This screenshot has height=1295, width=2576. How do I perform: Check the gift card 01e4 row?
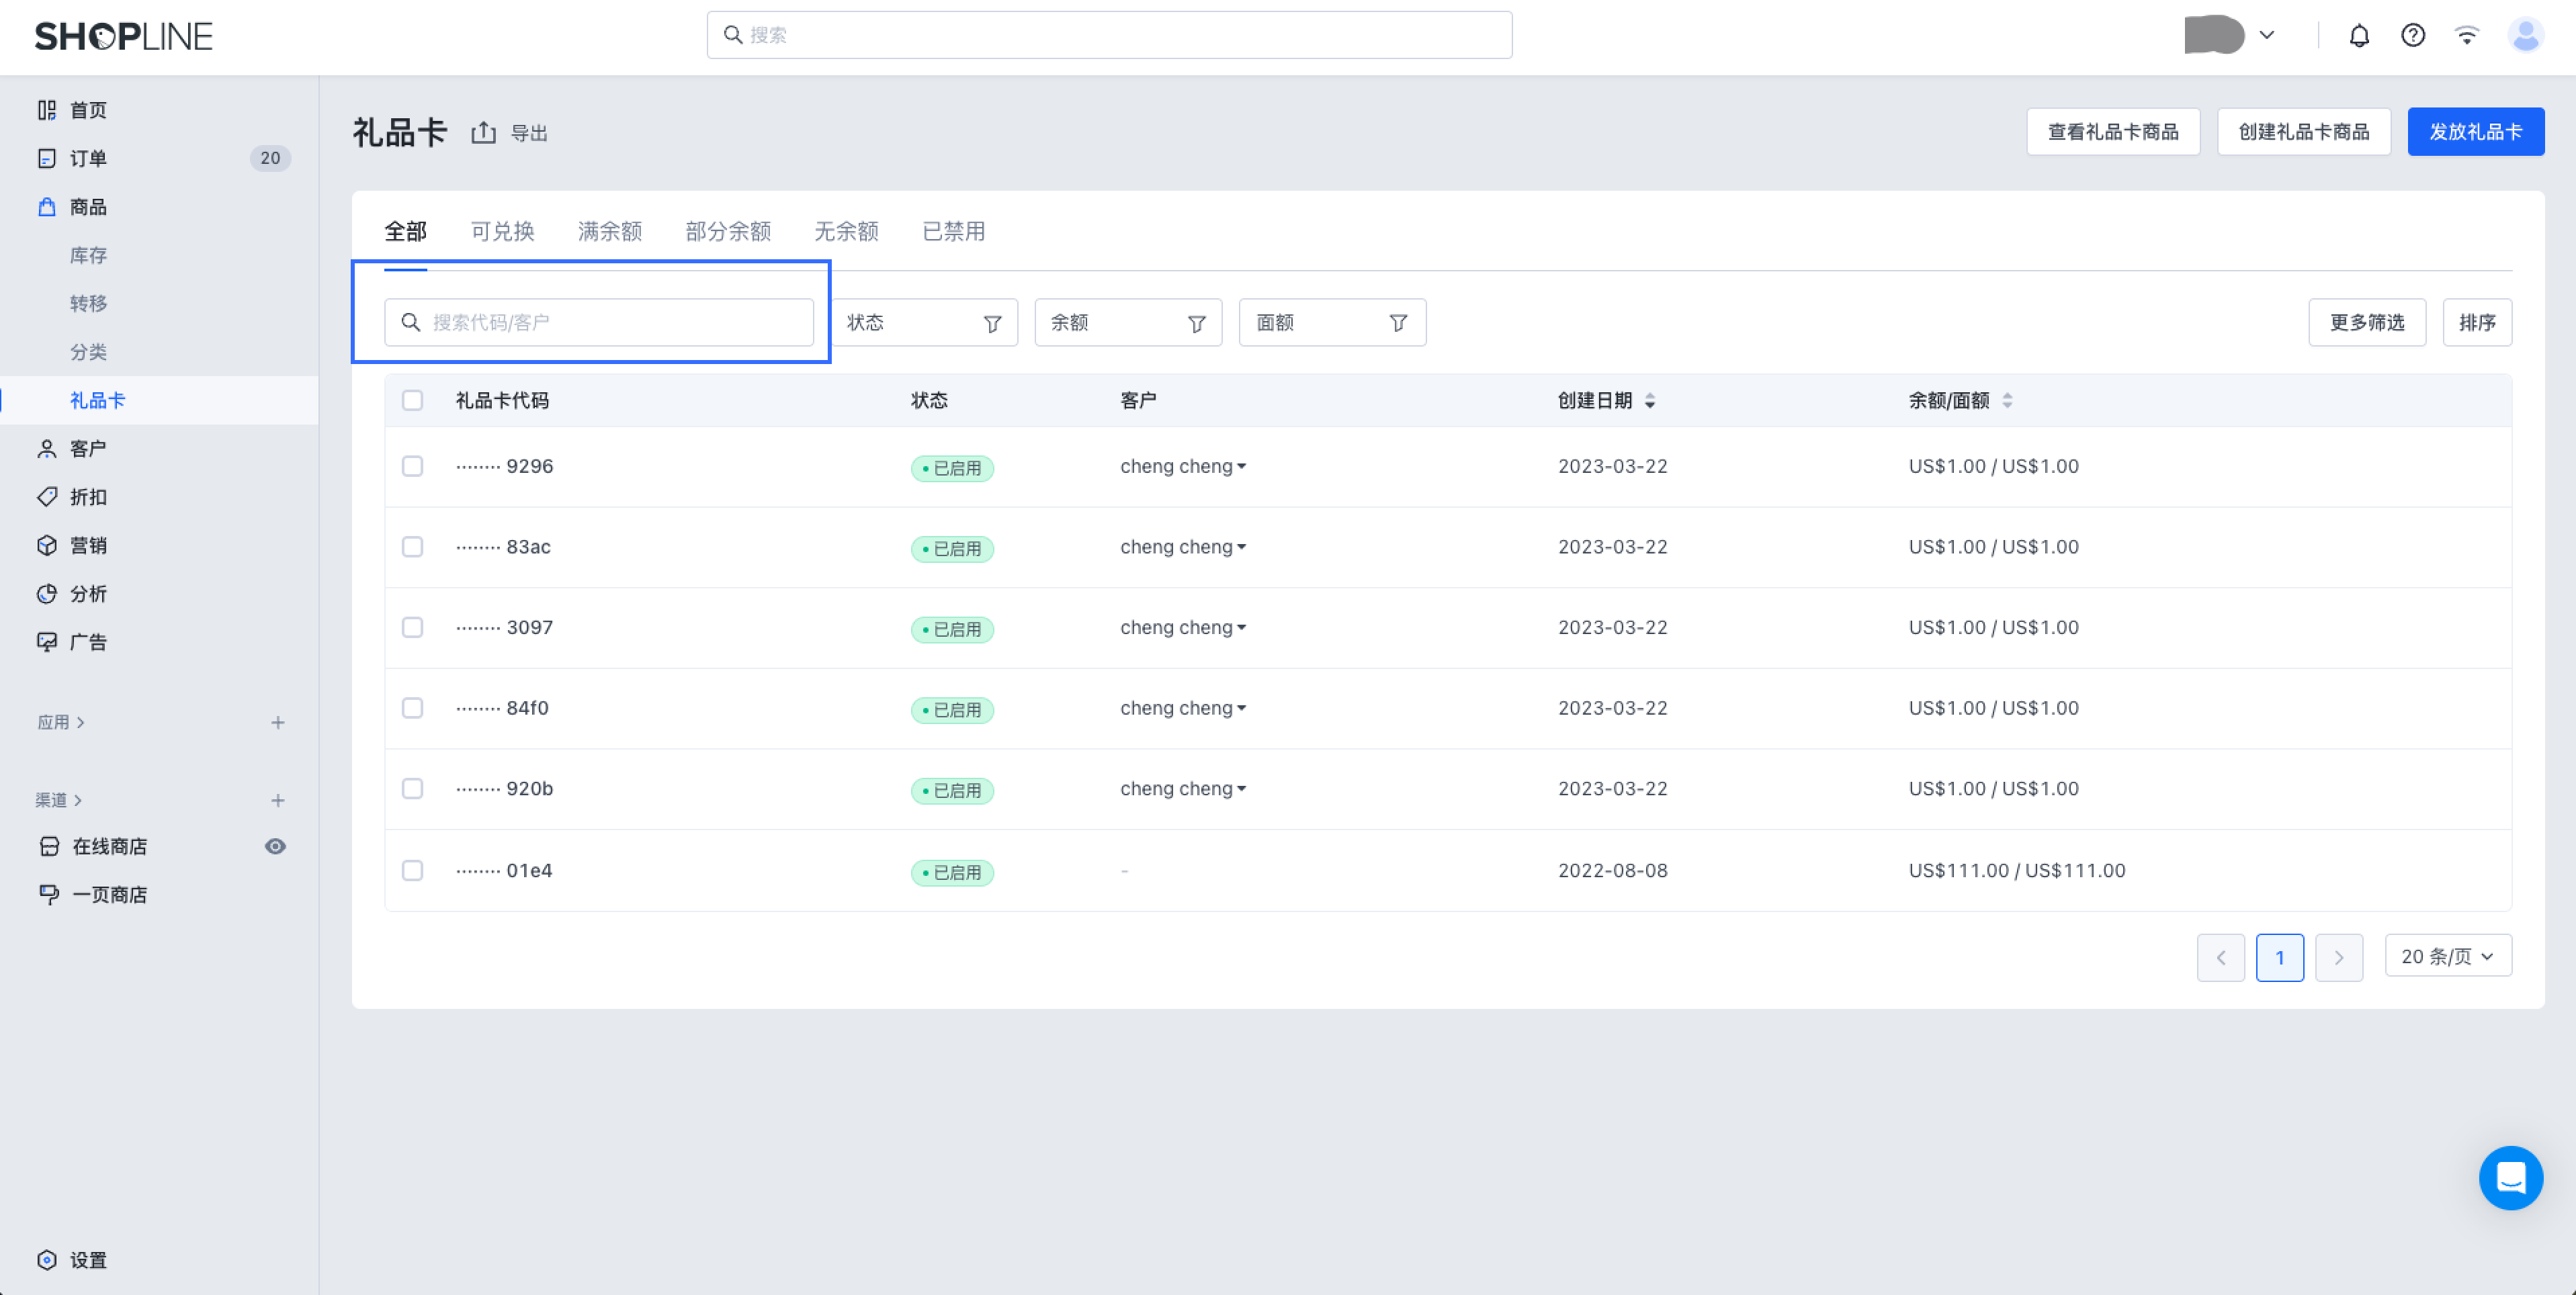click(x=412, y=870)
